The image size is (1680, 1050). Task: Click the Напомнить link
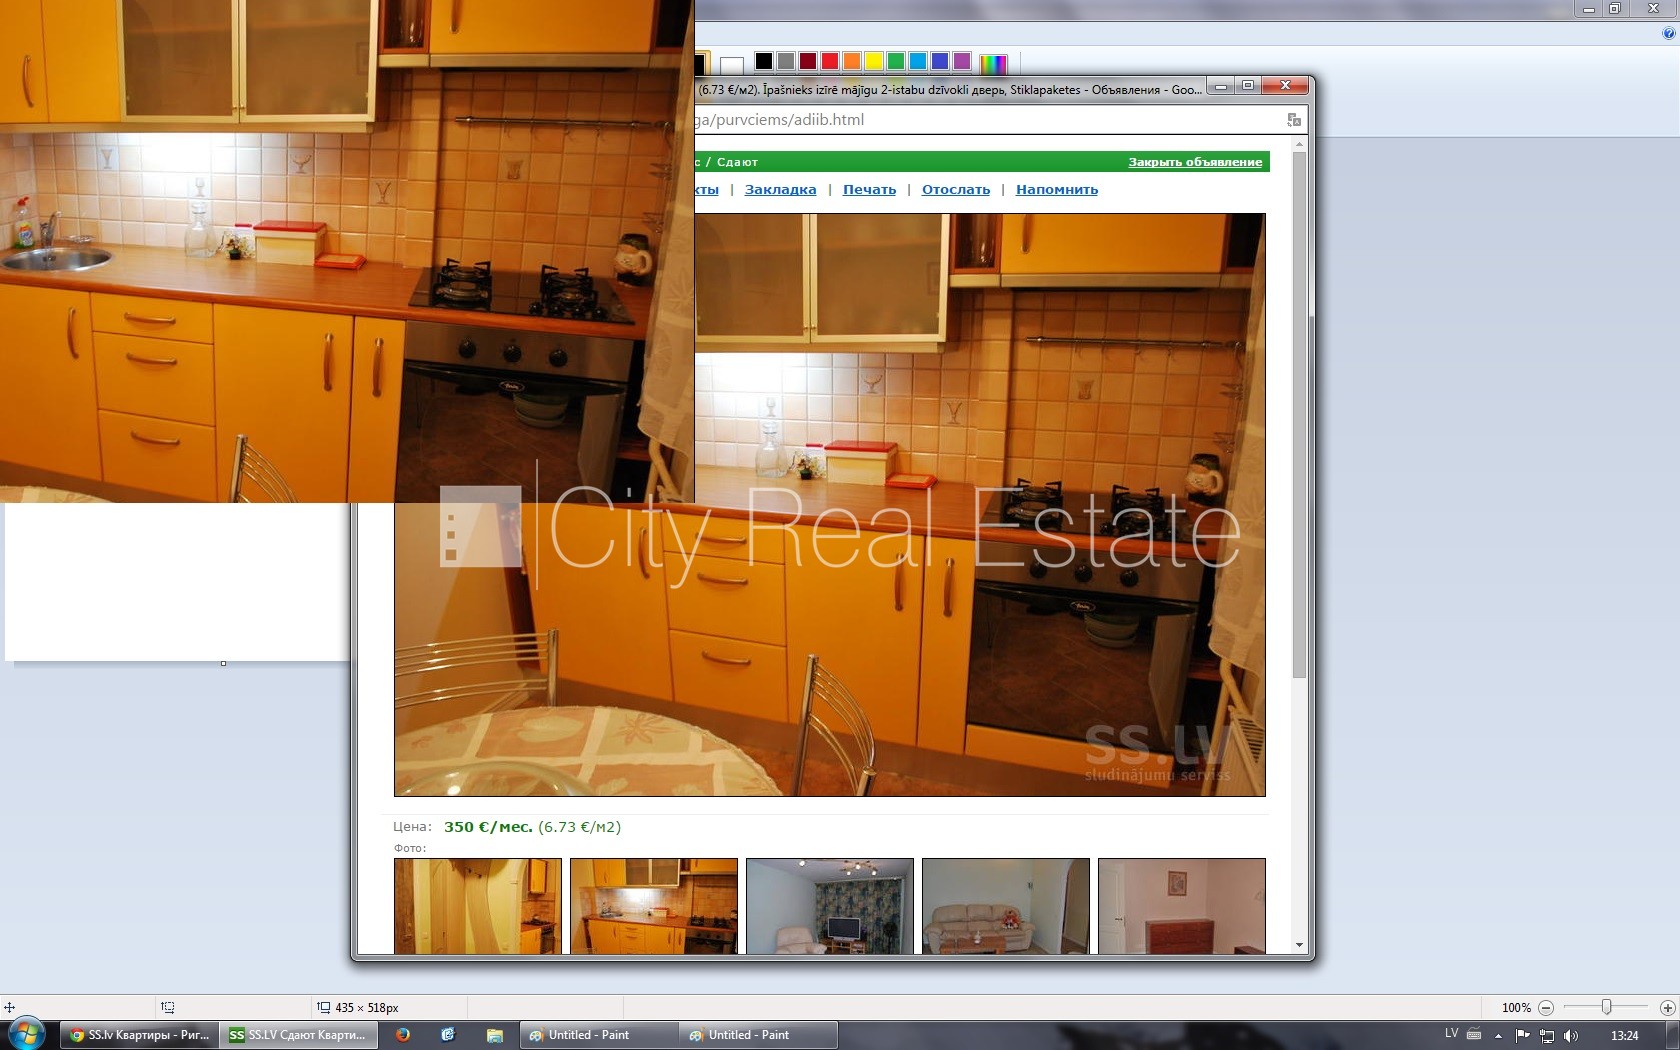coord(1056,190)
